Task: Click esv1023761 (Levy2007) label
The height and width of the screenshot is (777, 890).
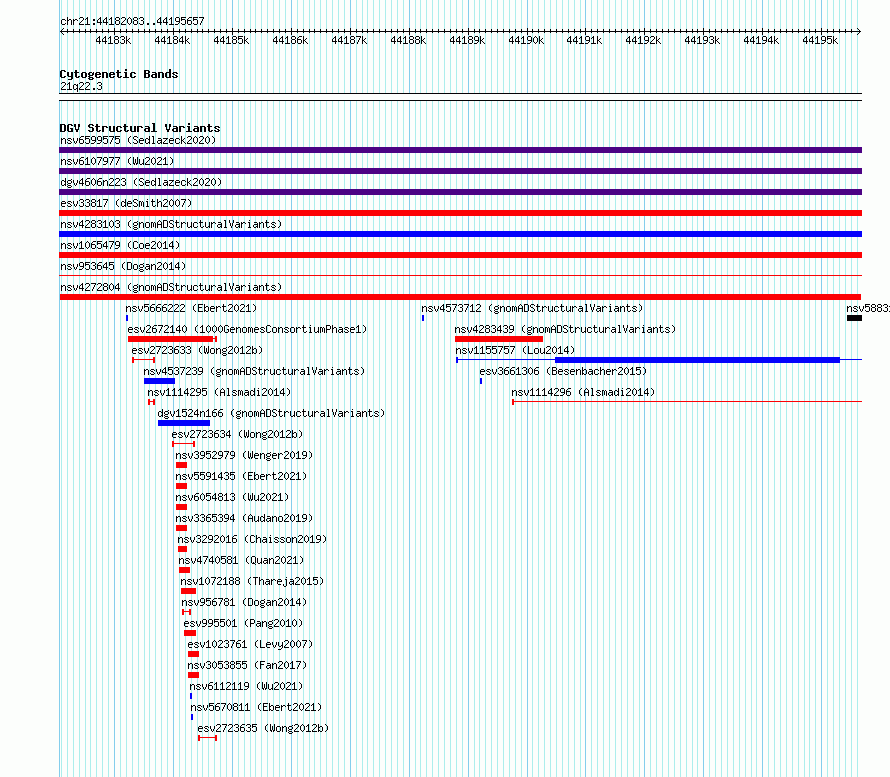Action: click(x=250, y=644)
